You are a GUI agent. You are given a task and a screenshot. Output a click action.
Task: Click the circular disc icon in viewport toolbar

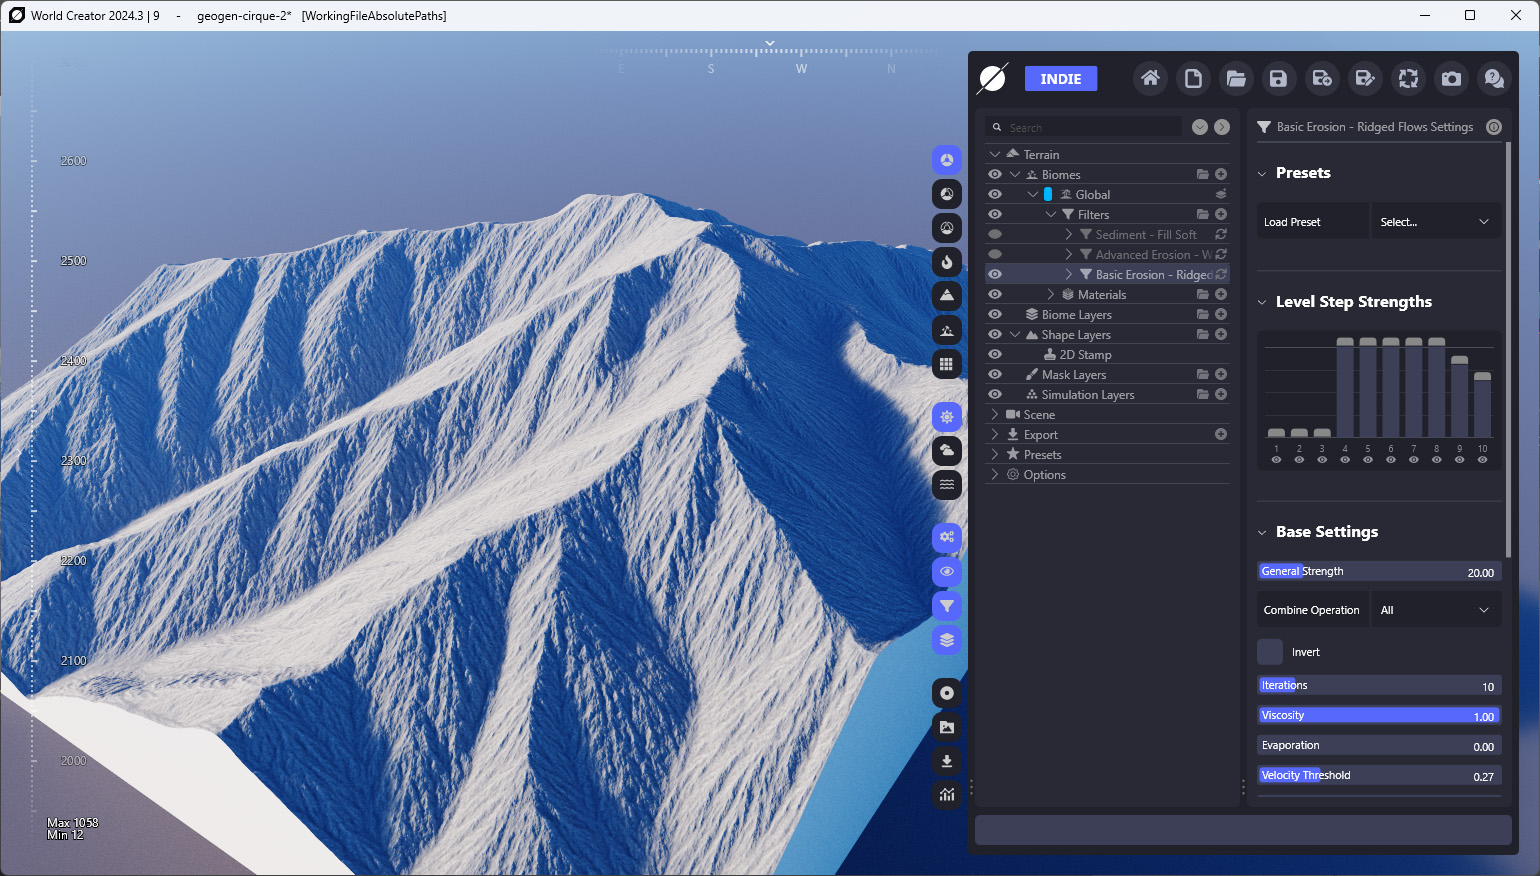click(x=947, y=693)
